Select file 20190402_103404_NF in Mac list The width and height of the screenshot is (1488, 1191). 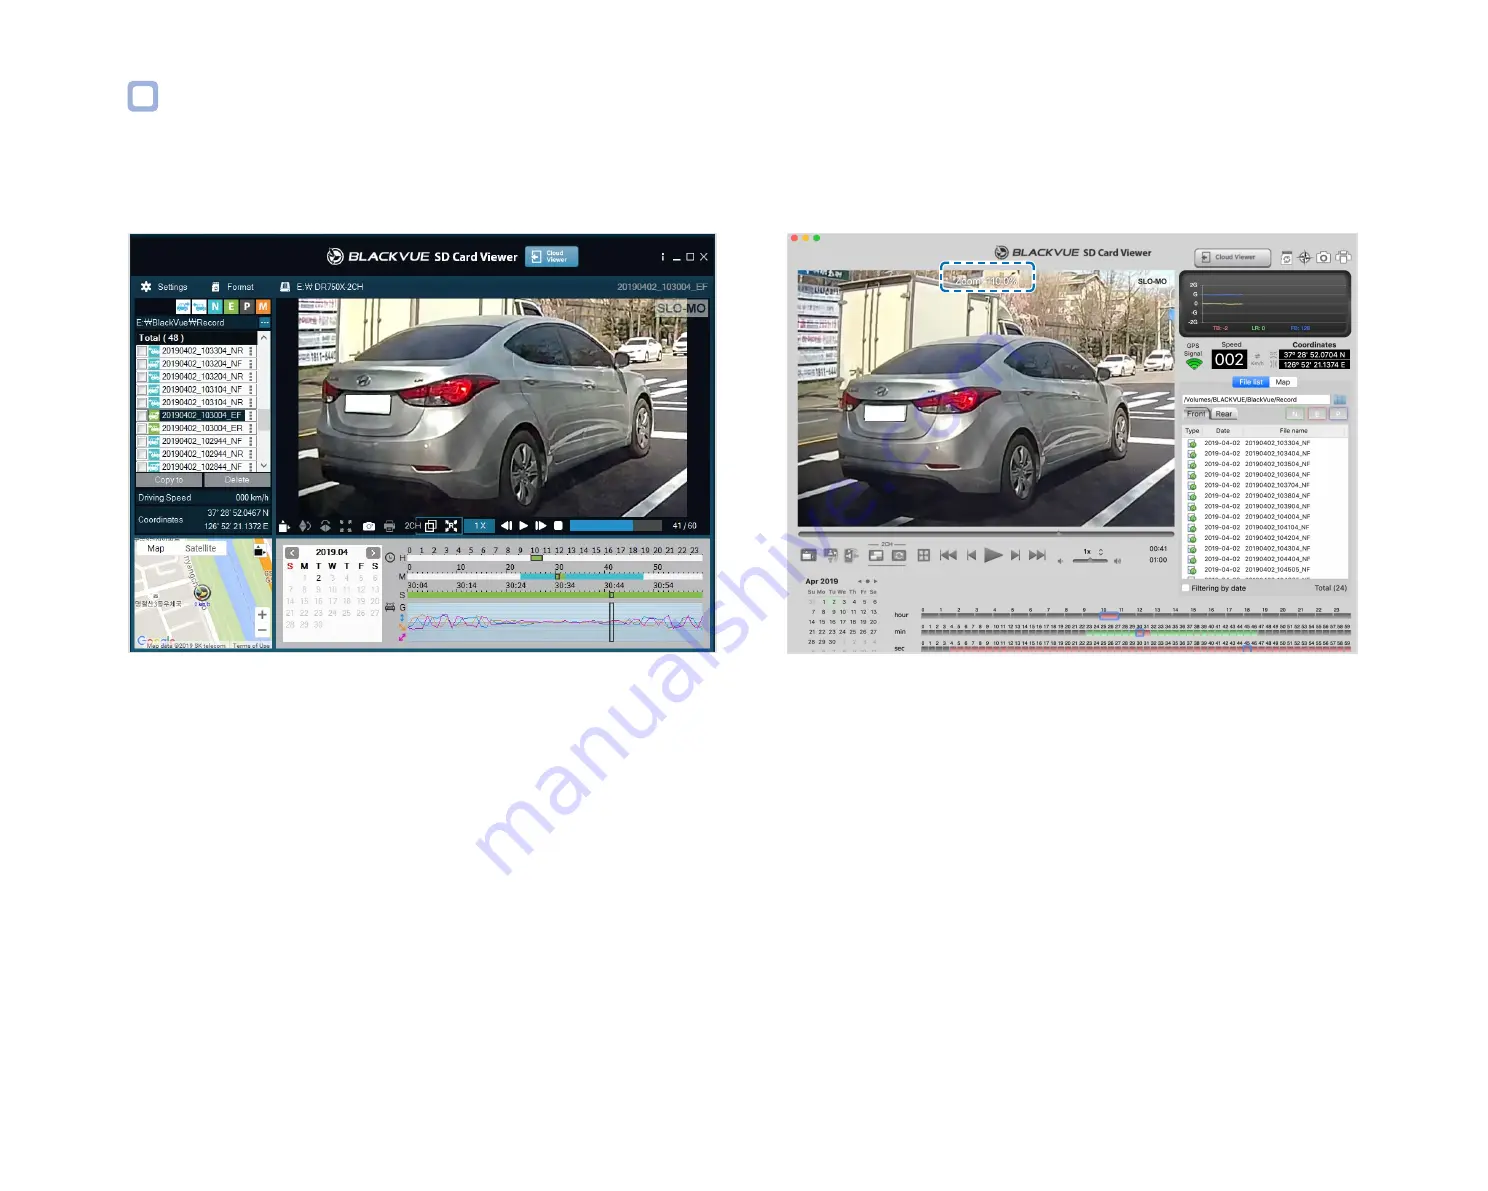coord(1266,453)
